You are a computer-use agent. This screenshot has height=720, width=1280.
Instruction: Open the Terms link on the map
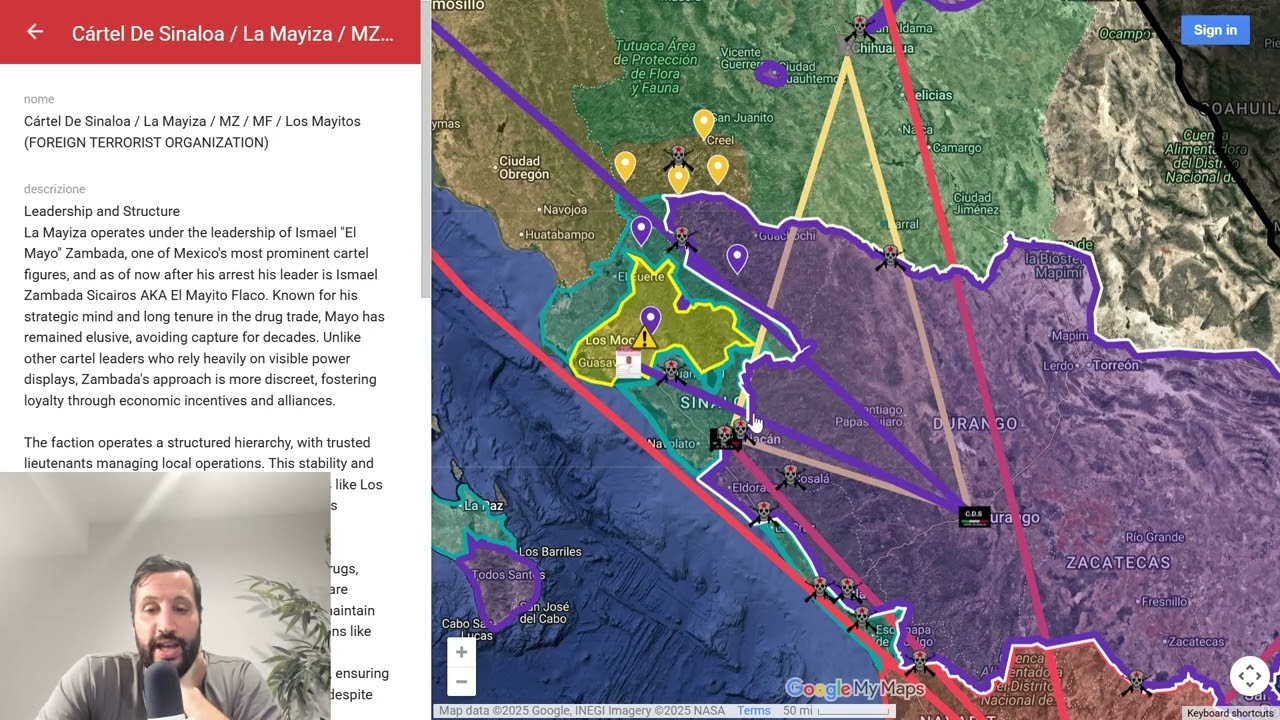pyautogui.click(x=754, y=711)
